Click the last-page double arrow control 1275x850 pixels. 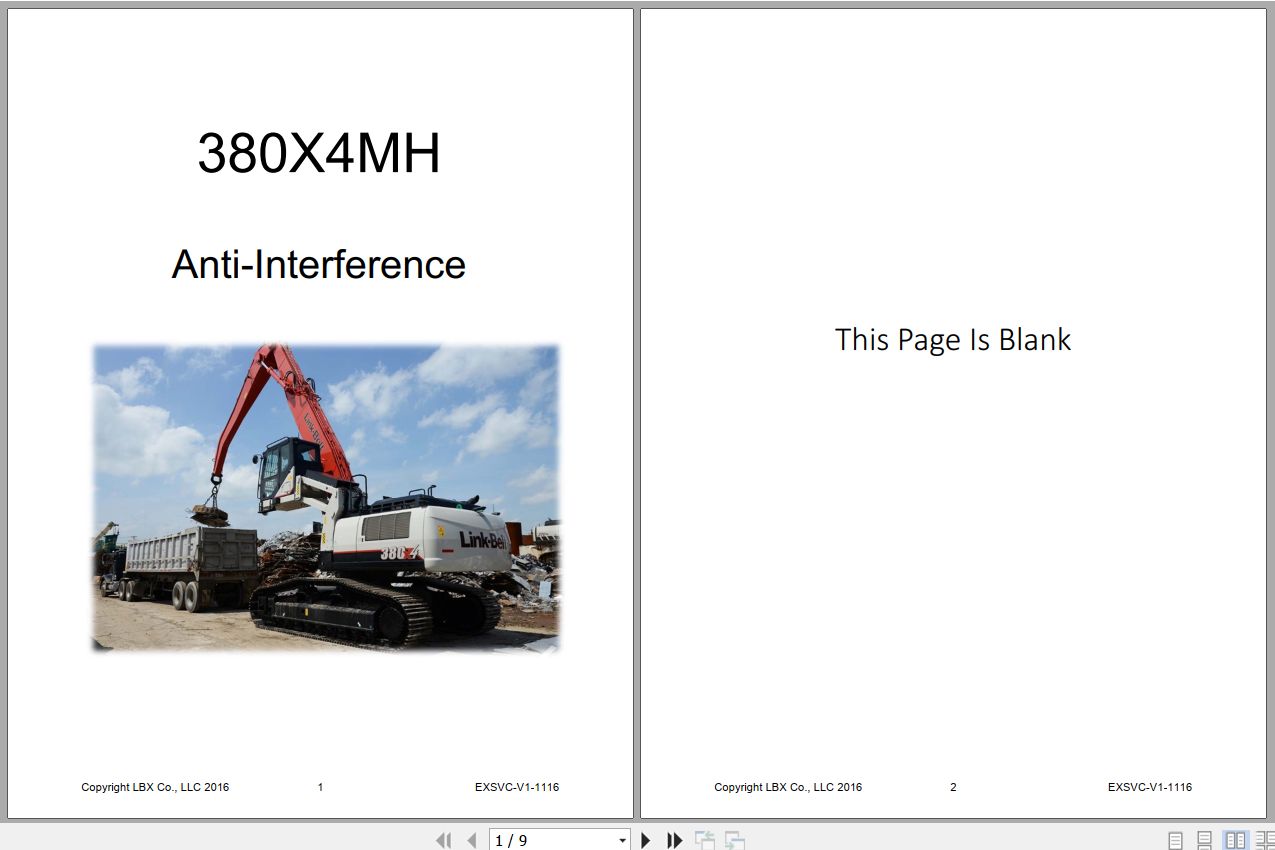pos(673,840)
